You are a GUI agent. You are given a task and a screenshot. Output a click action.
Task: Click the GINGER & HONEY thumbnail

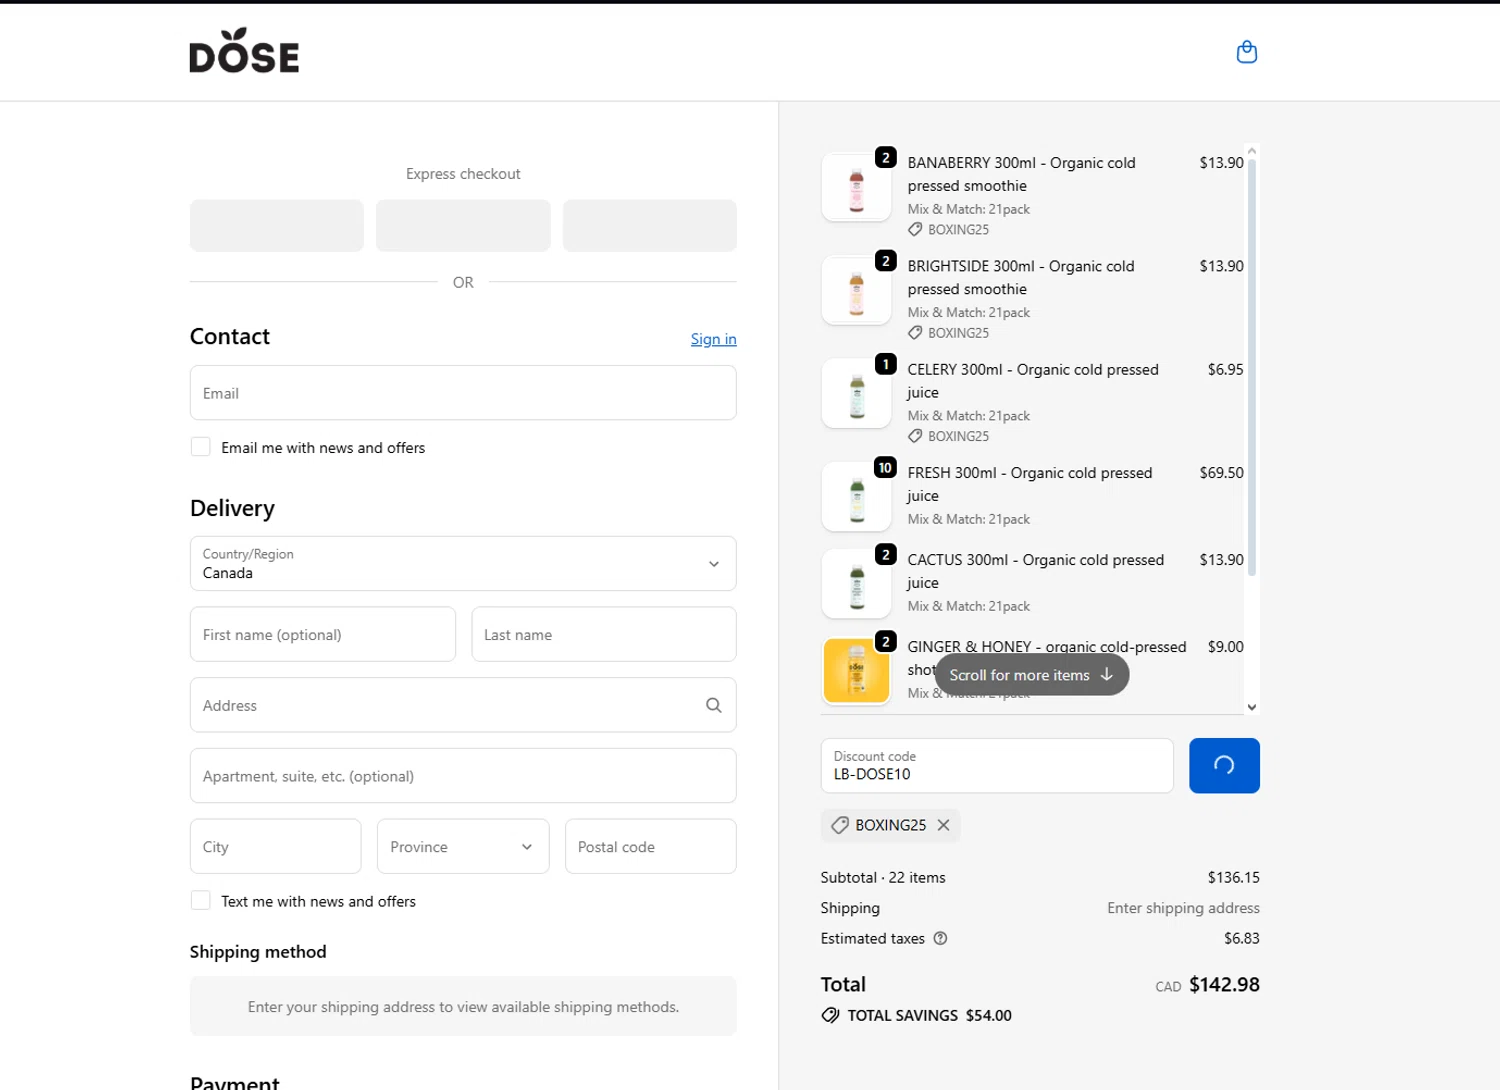856,671
